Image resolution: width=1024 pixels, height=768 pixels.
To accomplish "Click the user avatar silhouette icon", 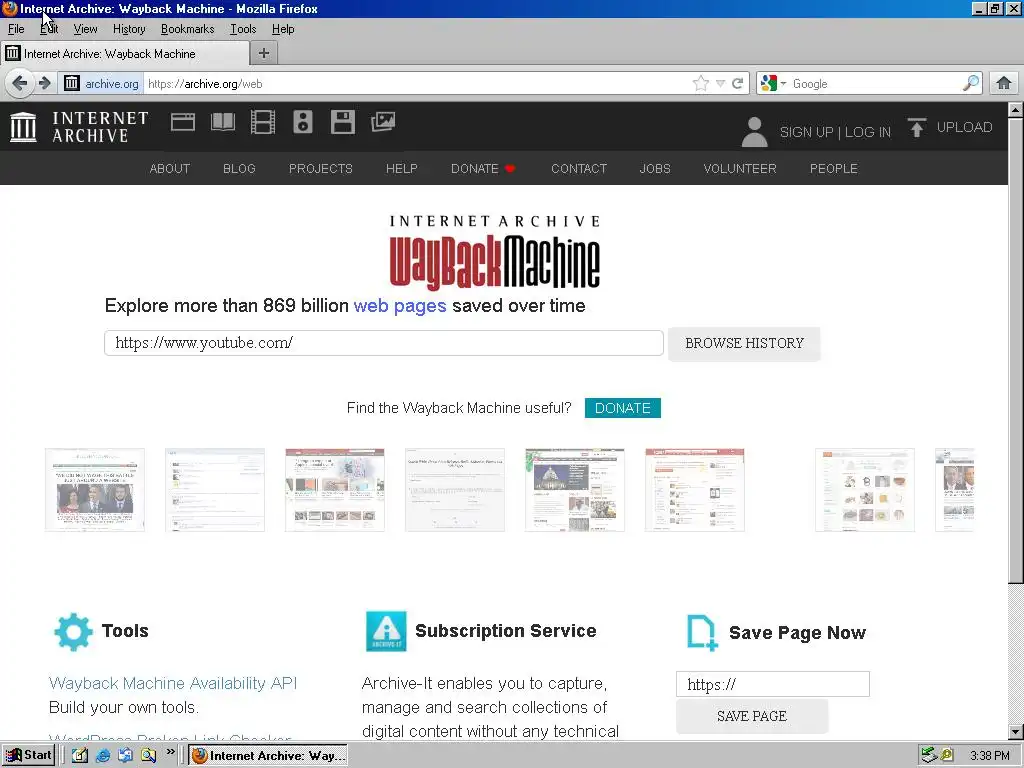I will (754, 132).
